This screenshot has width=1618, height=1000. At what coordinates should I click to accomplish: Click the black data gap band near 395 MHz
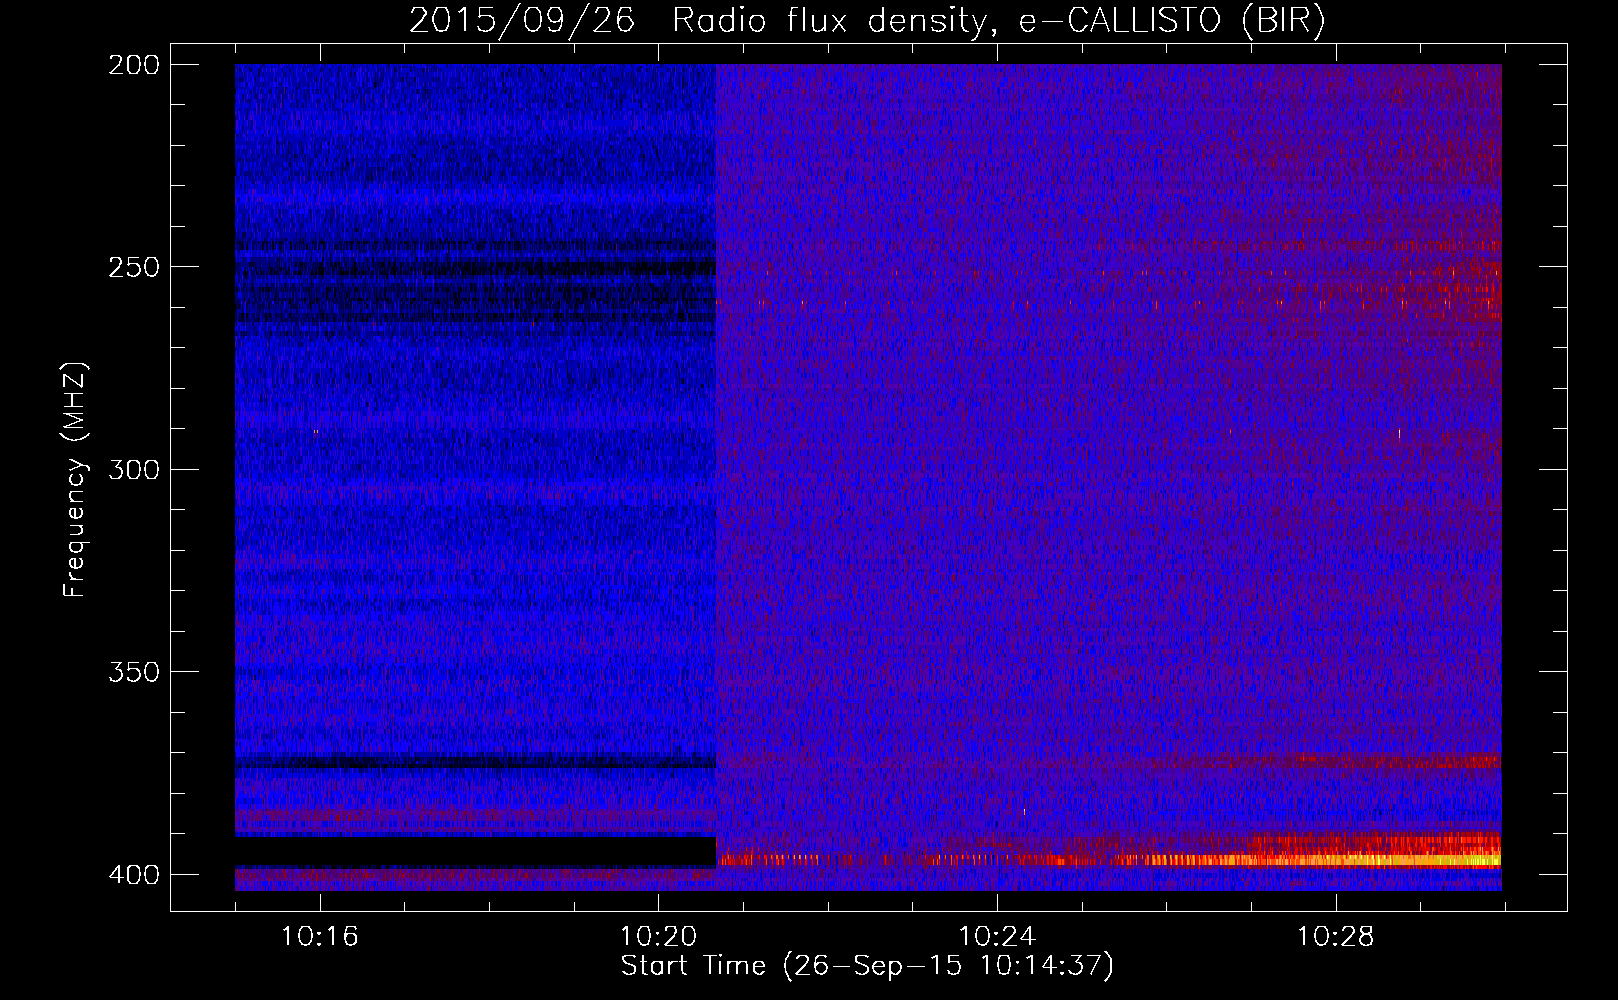point(475,852)
